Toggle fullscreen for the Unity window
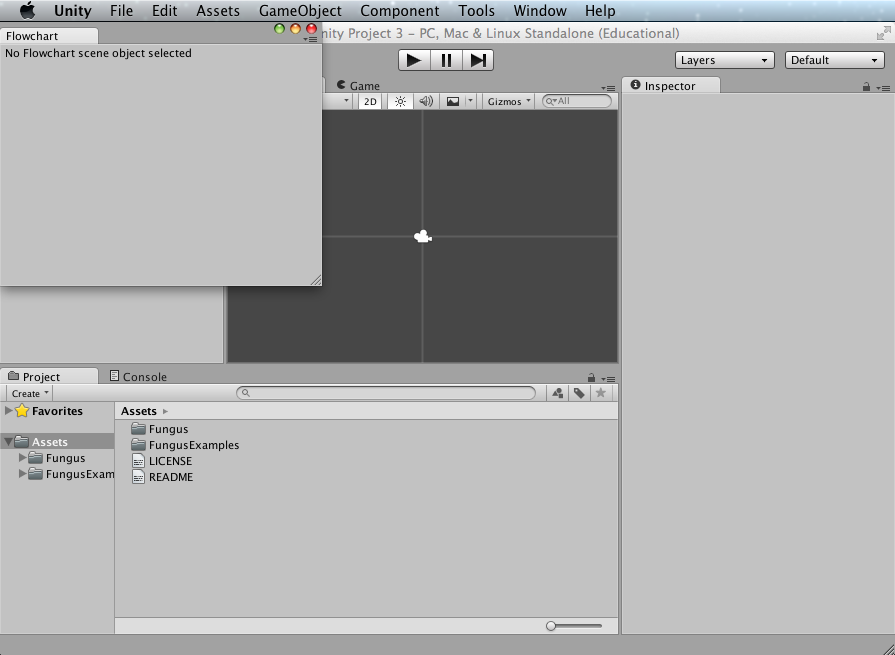 883,34
